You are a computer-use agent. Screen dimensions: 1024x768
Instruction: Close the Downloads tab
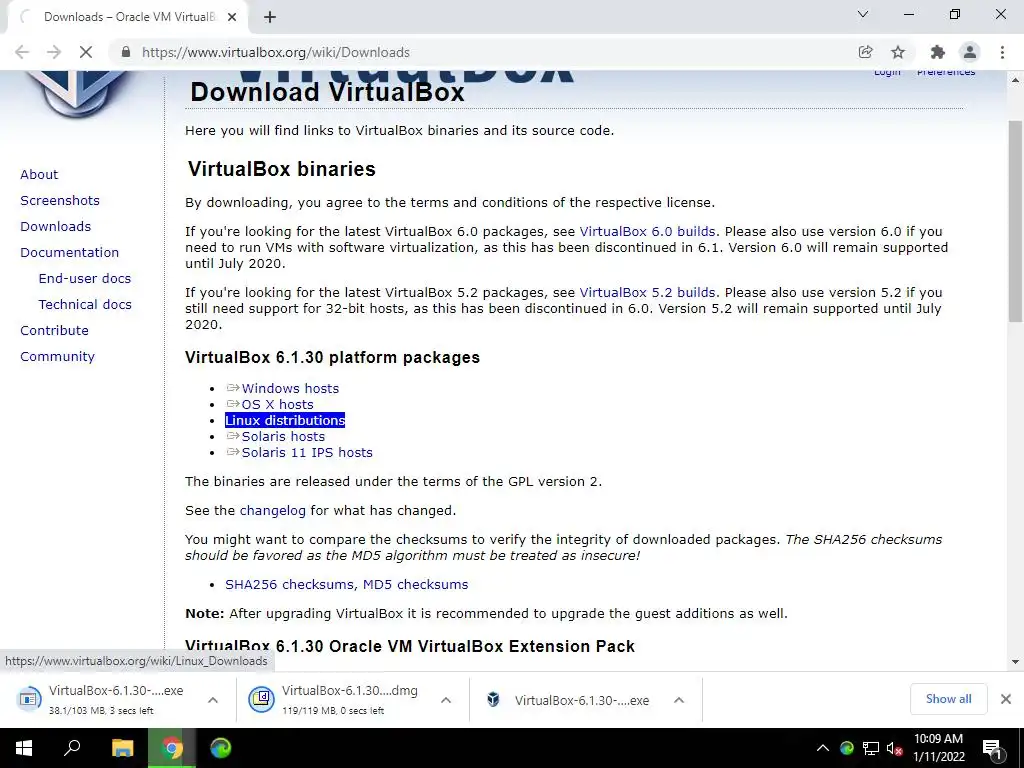tap(232, 17)
